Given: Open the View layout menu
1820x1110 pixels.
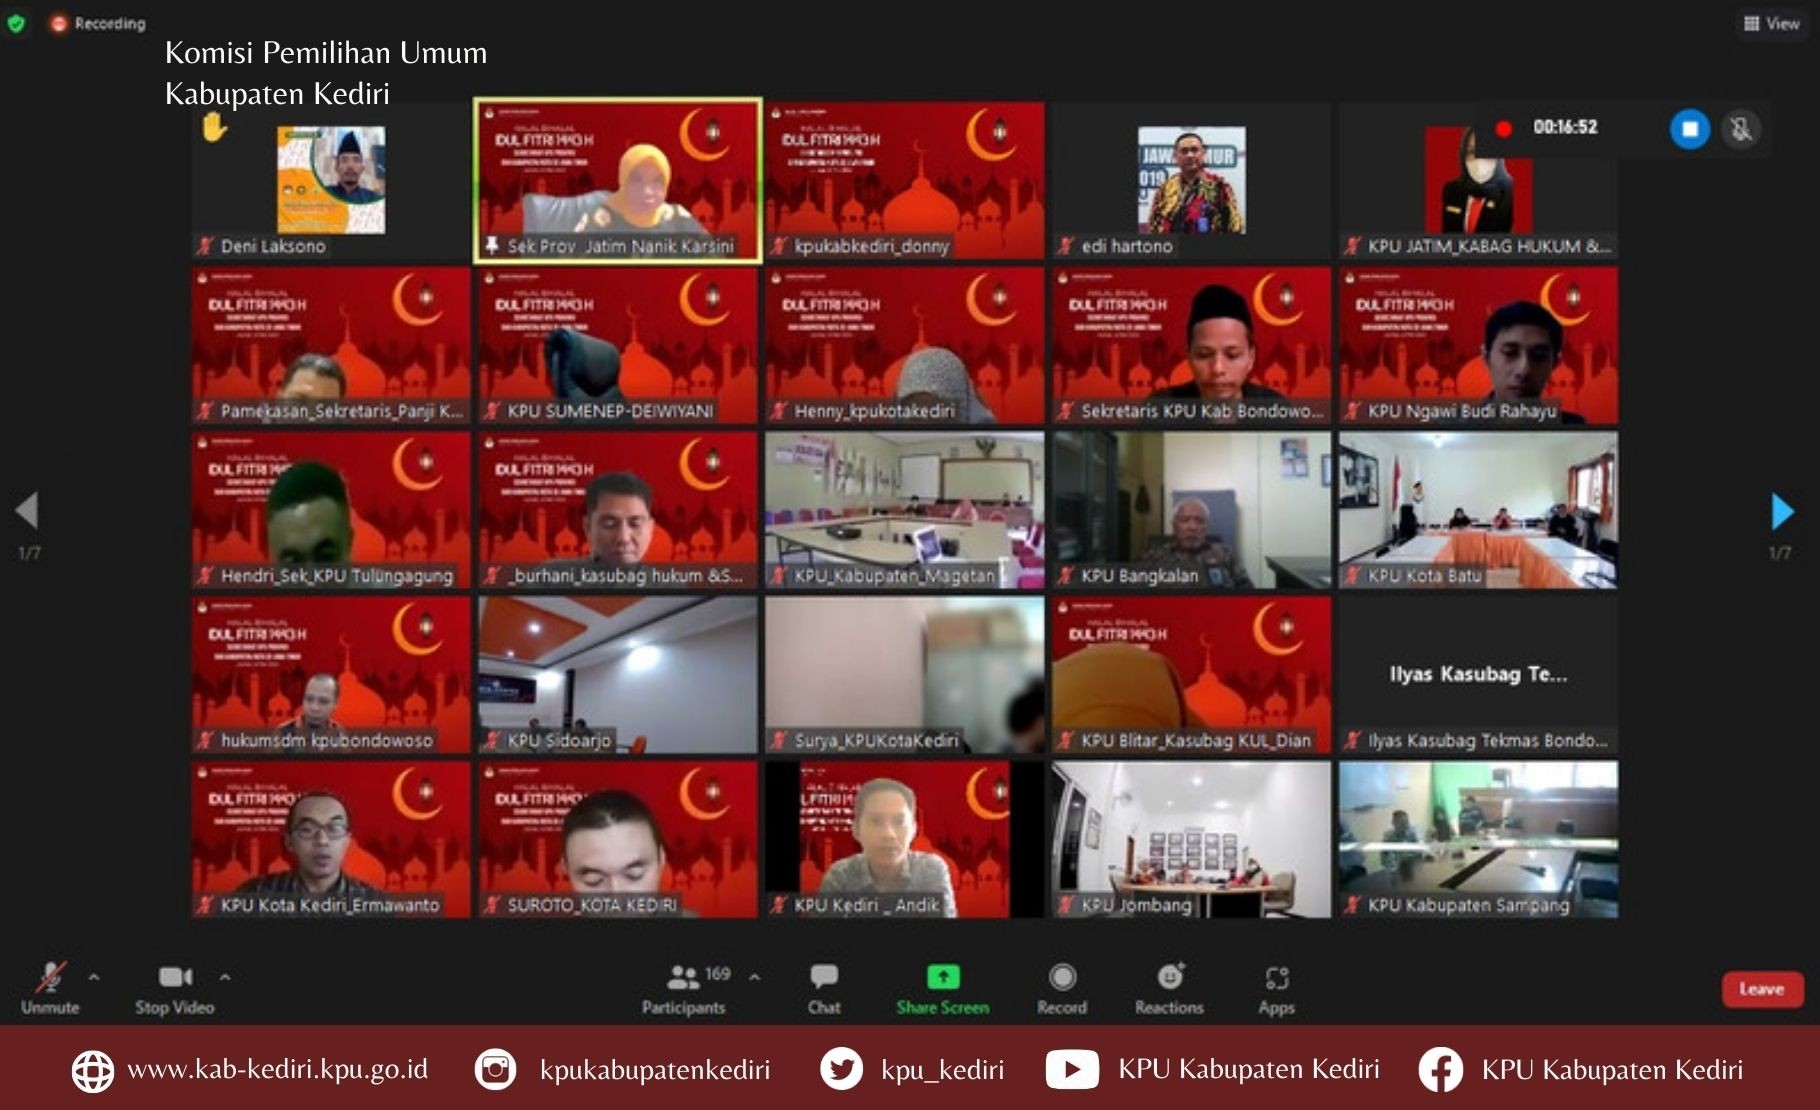Looking at the screenshot, I should 1771,23.
